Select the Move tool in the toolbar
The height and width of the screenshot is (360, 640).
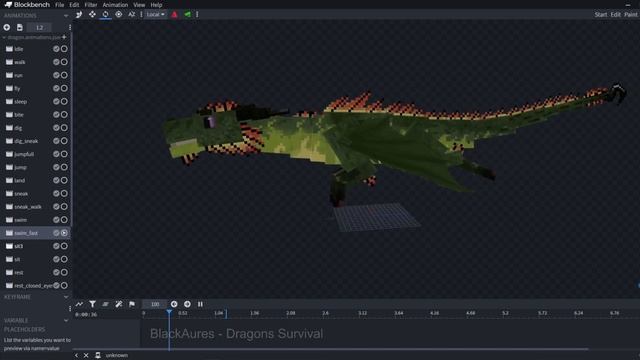point(92,14)
